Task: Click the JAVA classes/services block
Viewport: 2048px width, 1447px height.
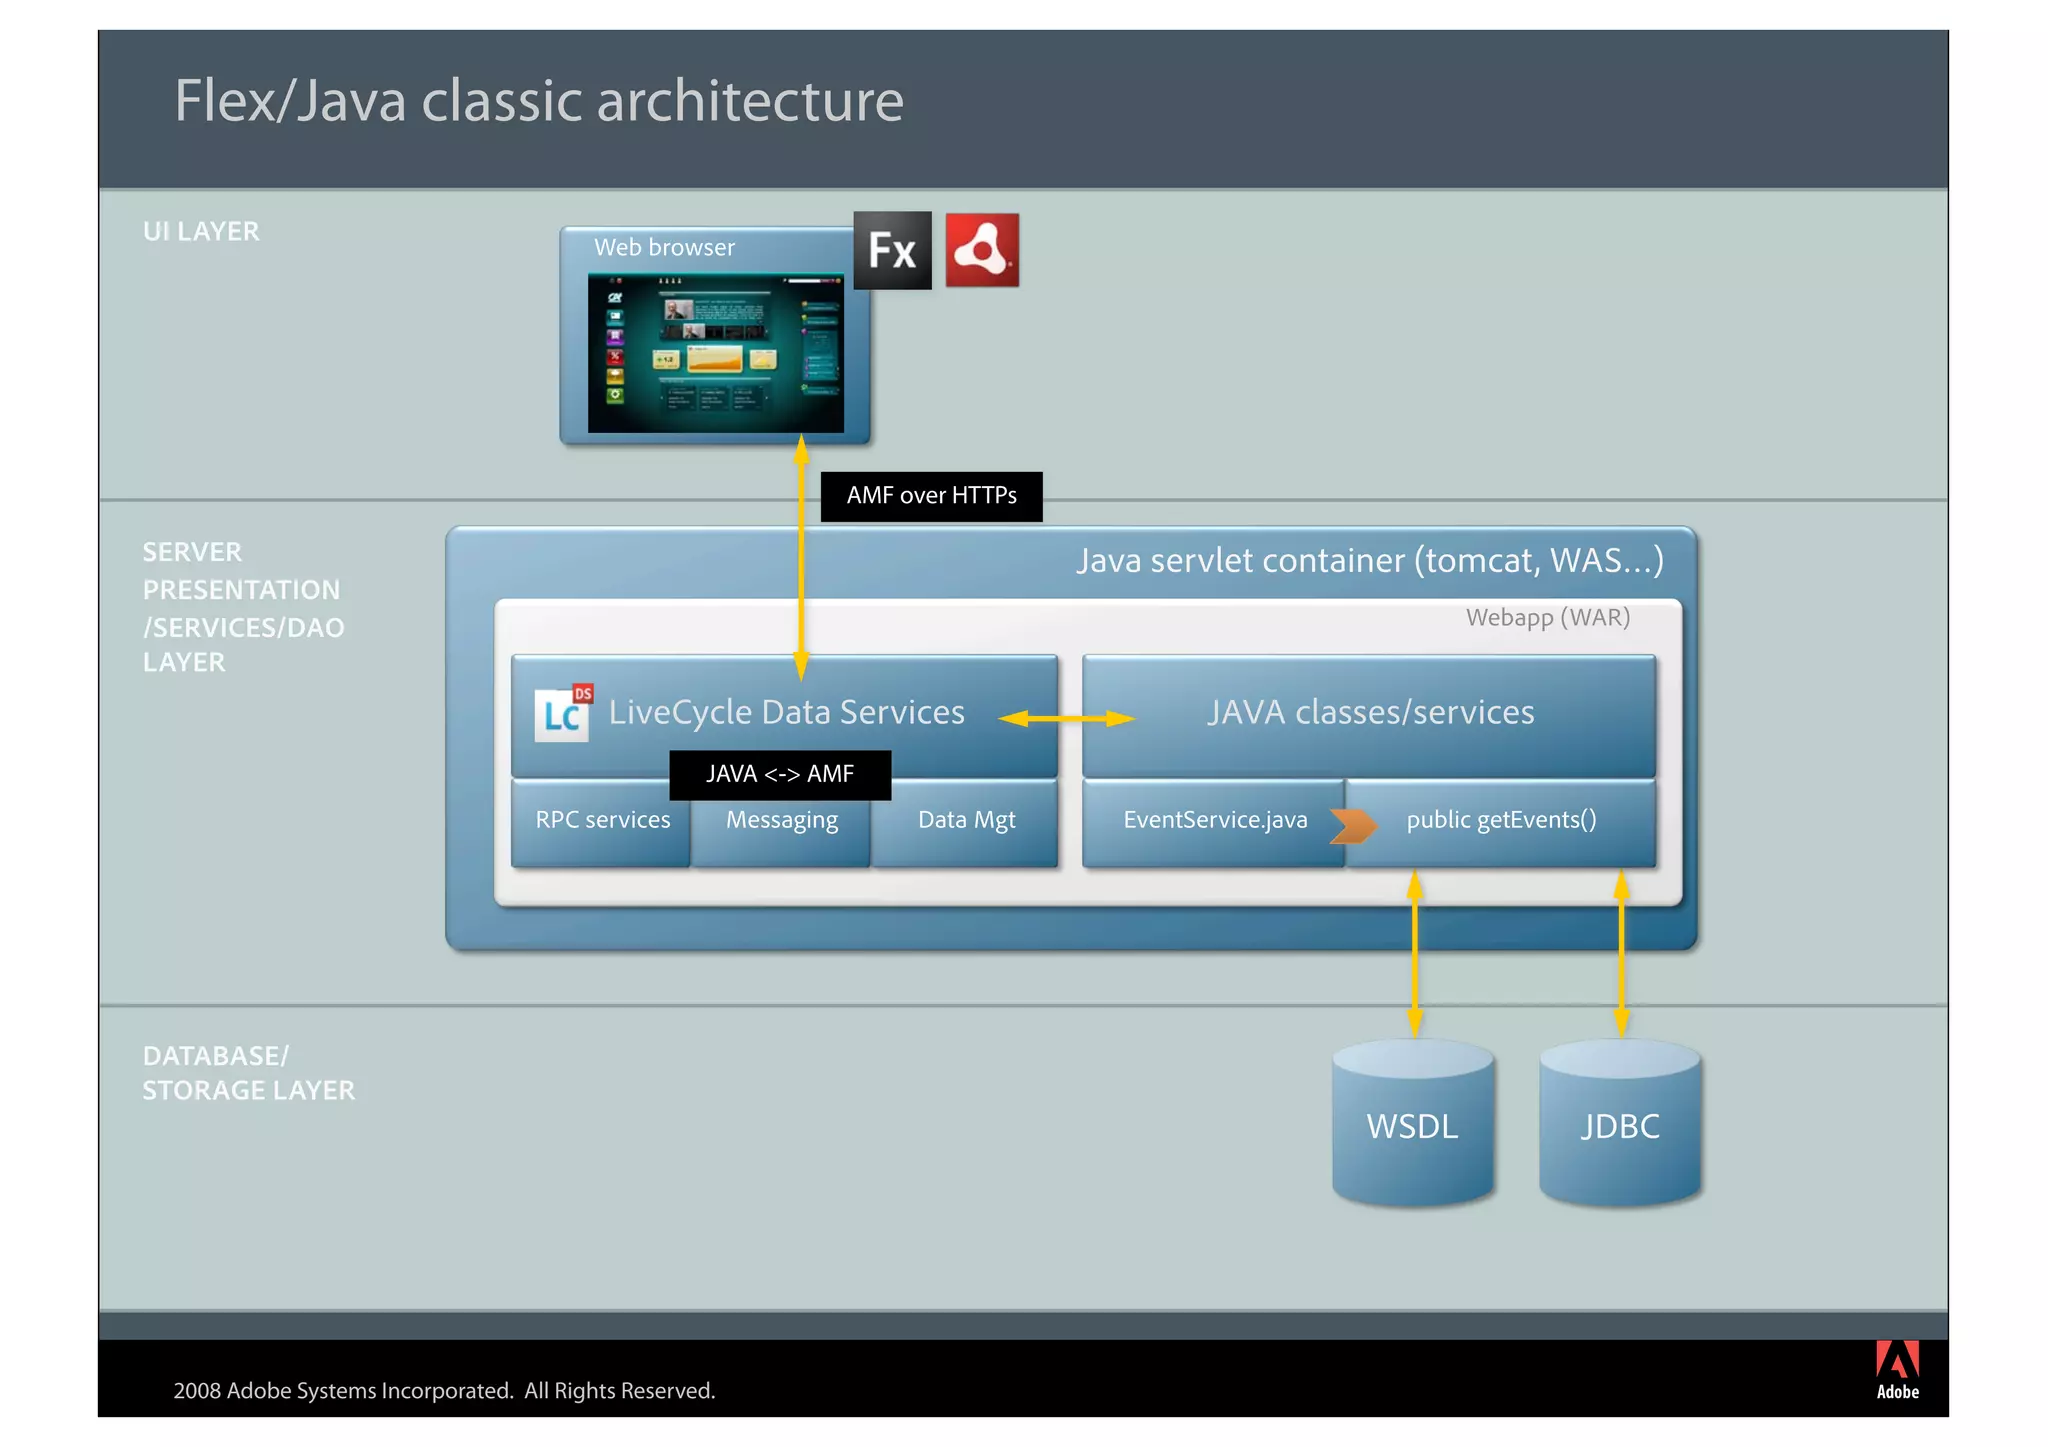Action: (1369, 713)
